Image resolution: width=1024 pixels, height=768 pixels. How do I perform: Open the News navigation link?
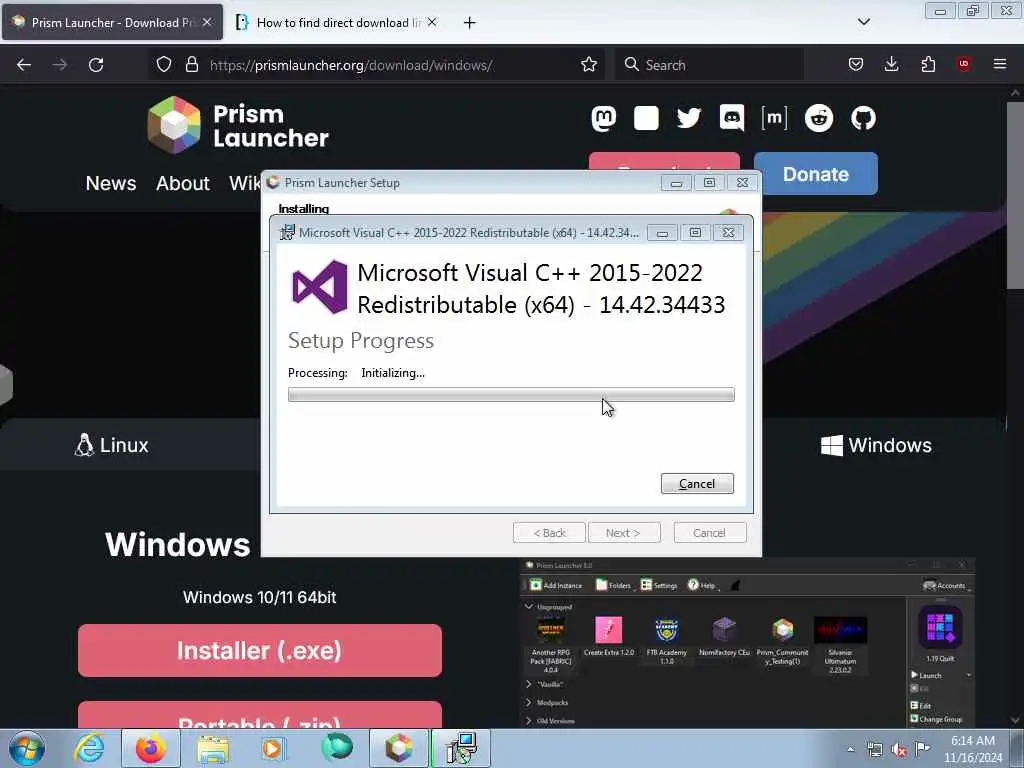pos(111,184)
